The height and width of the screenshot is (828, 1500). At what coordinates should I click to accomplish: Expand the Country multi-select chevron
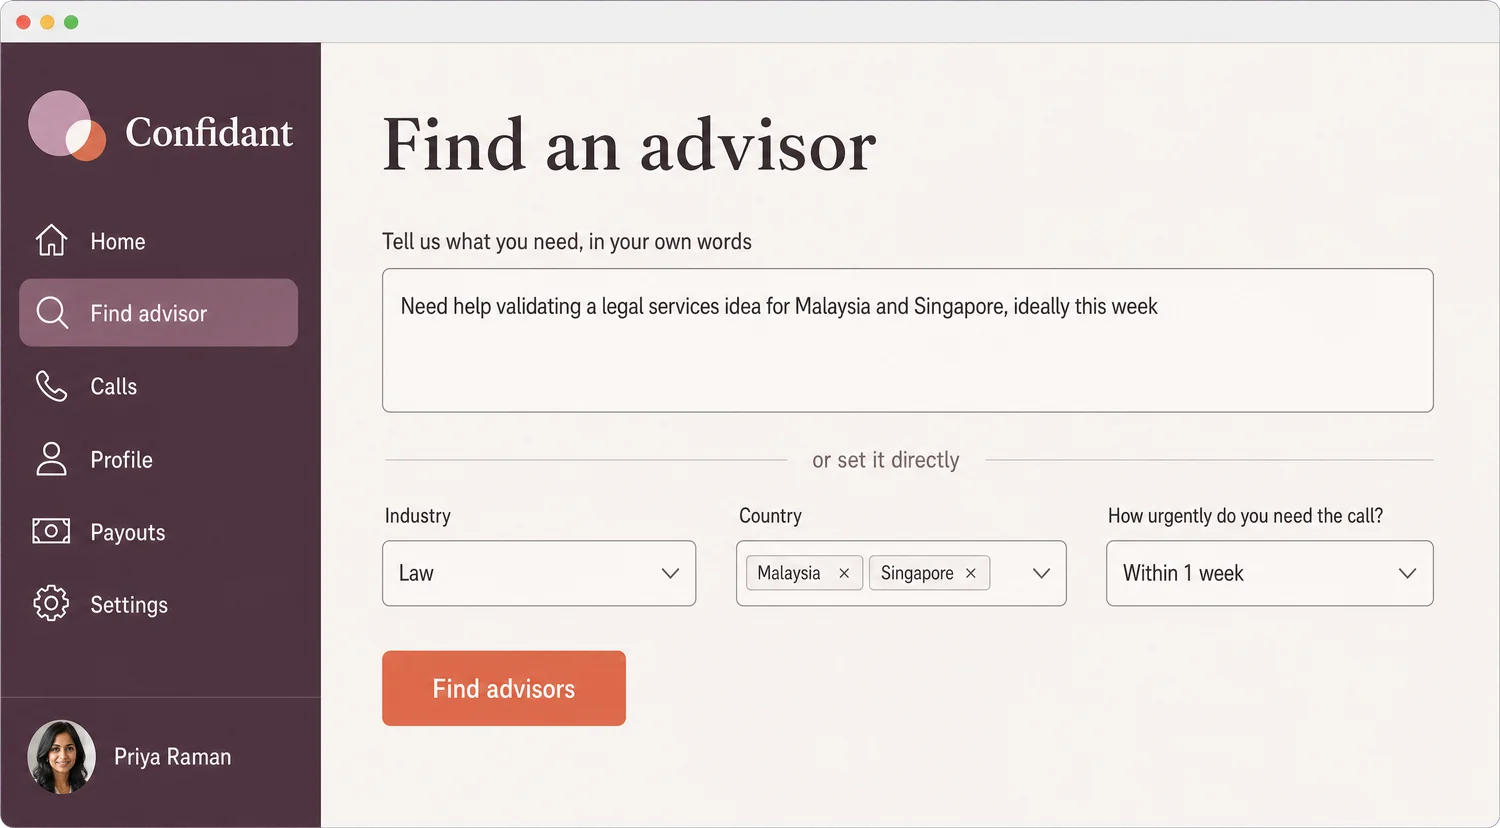[1041, 573]
